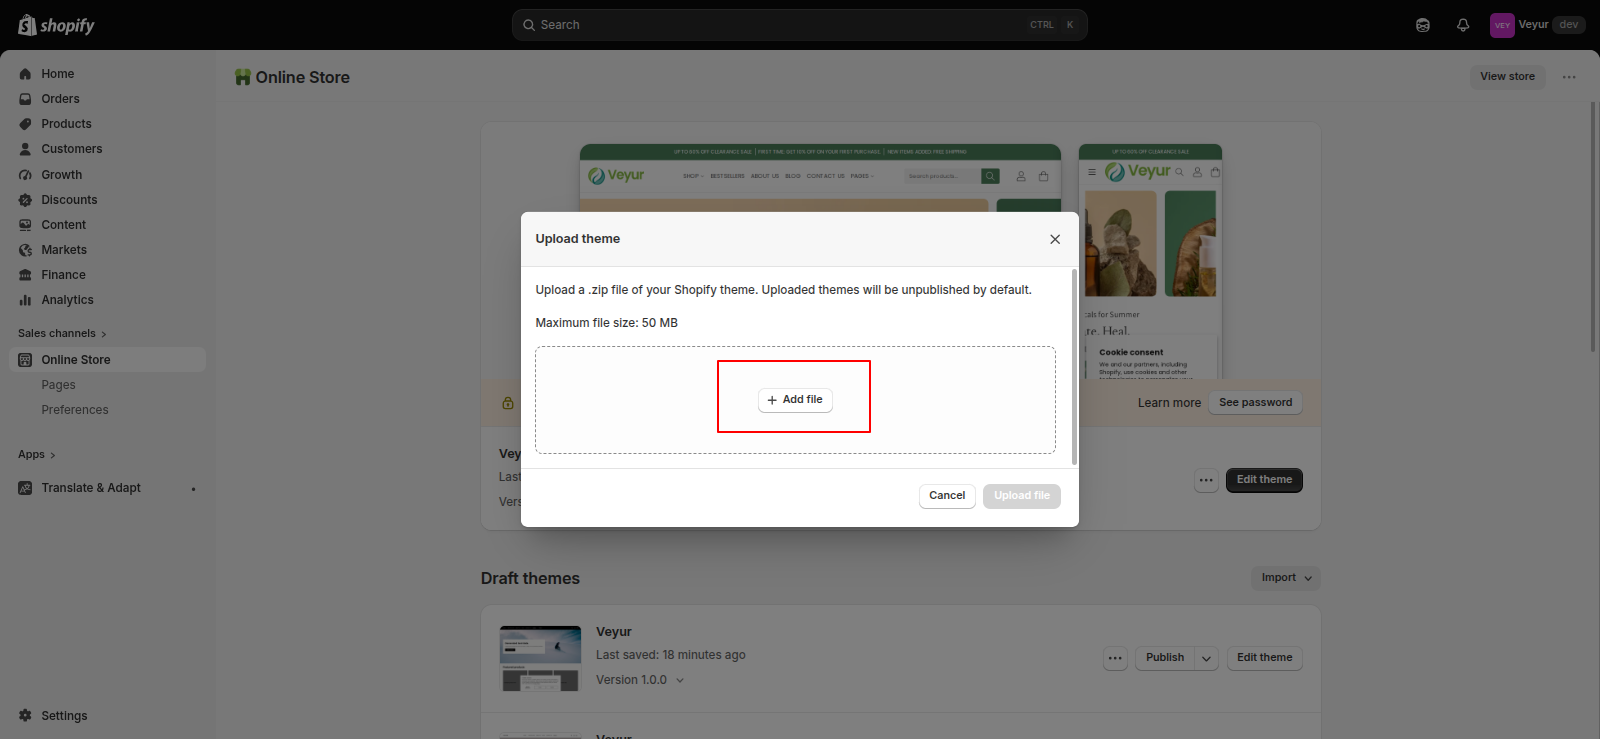Open more actions for the current theme
This screenshot has height=739, width=1600.
pyautogui.click(x=1206, y=480)
